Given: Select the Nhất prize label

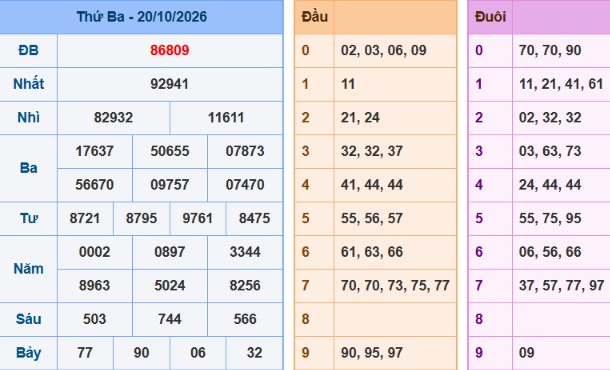Looking at the screenshot, I should (28, 84).
